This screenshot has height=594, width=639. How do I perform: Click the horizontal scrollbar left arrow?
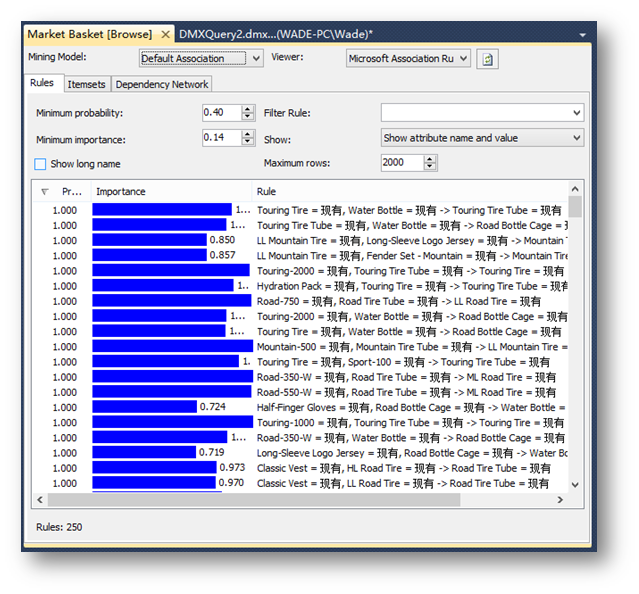tap(40, 499)
